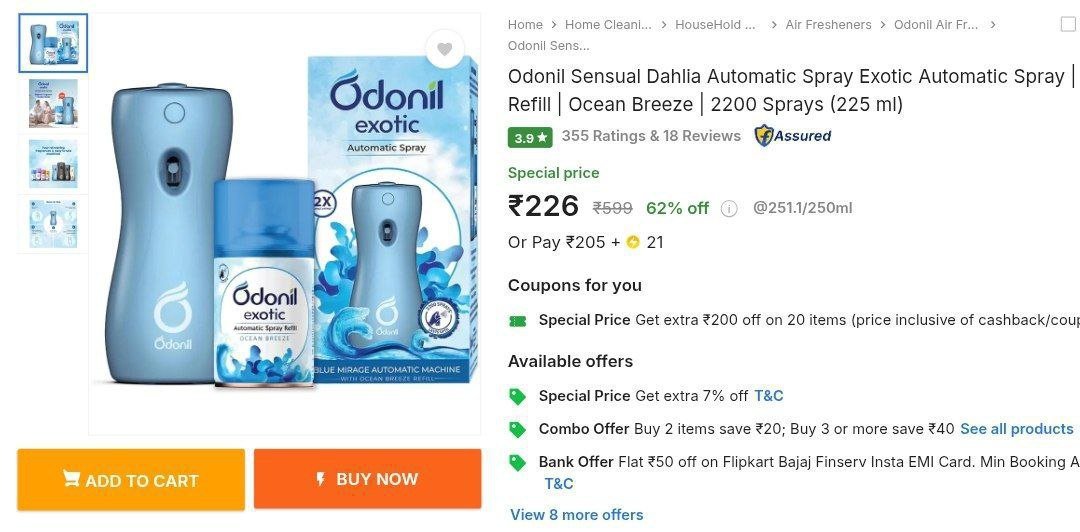The width and height of the screenshot is (1080, 532).
Task: Open T&C link for Special Price offer
Action: (x=768, y=396)
